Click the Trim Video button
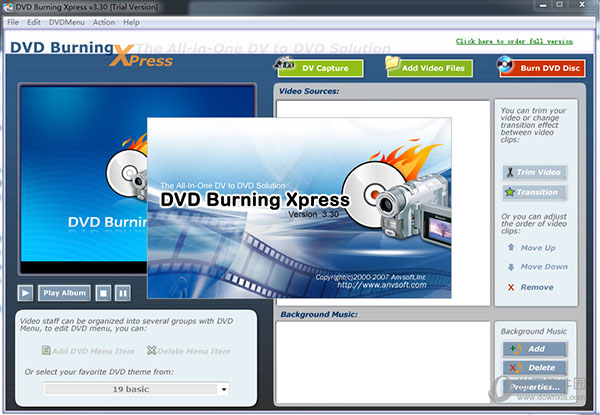 535,172
